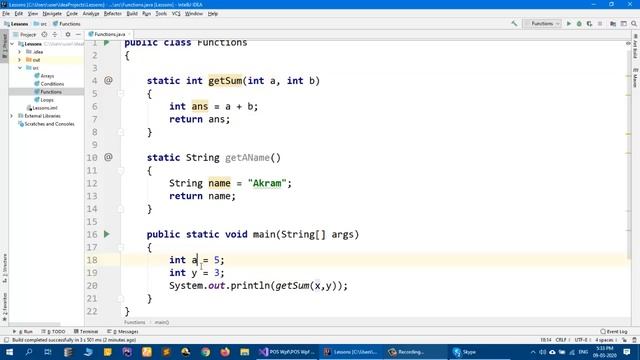Open Task View on the taskbar
640x360 pixels.
click(x=48, y=352)
